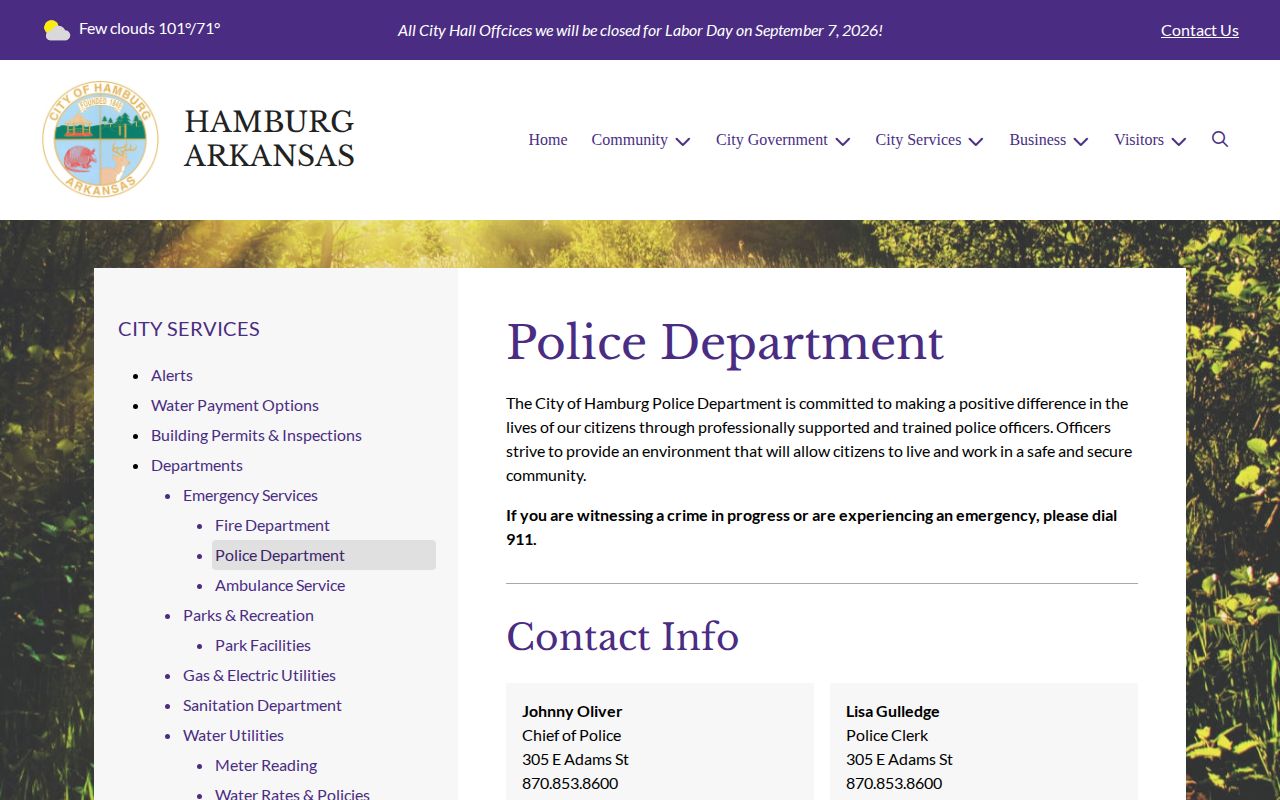Open Water Rates & Policies link
Screen dimensions: 1280x800
point(292,794)
